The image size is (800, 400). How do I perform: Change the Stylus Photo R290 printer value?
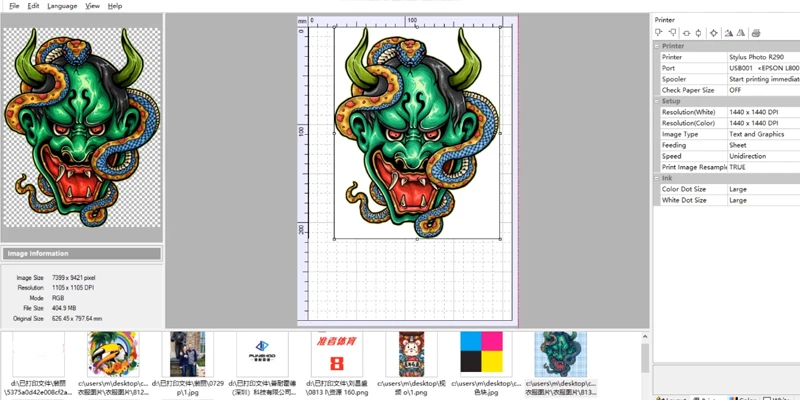coord(764,57)
